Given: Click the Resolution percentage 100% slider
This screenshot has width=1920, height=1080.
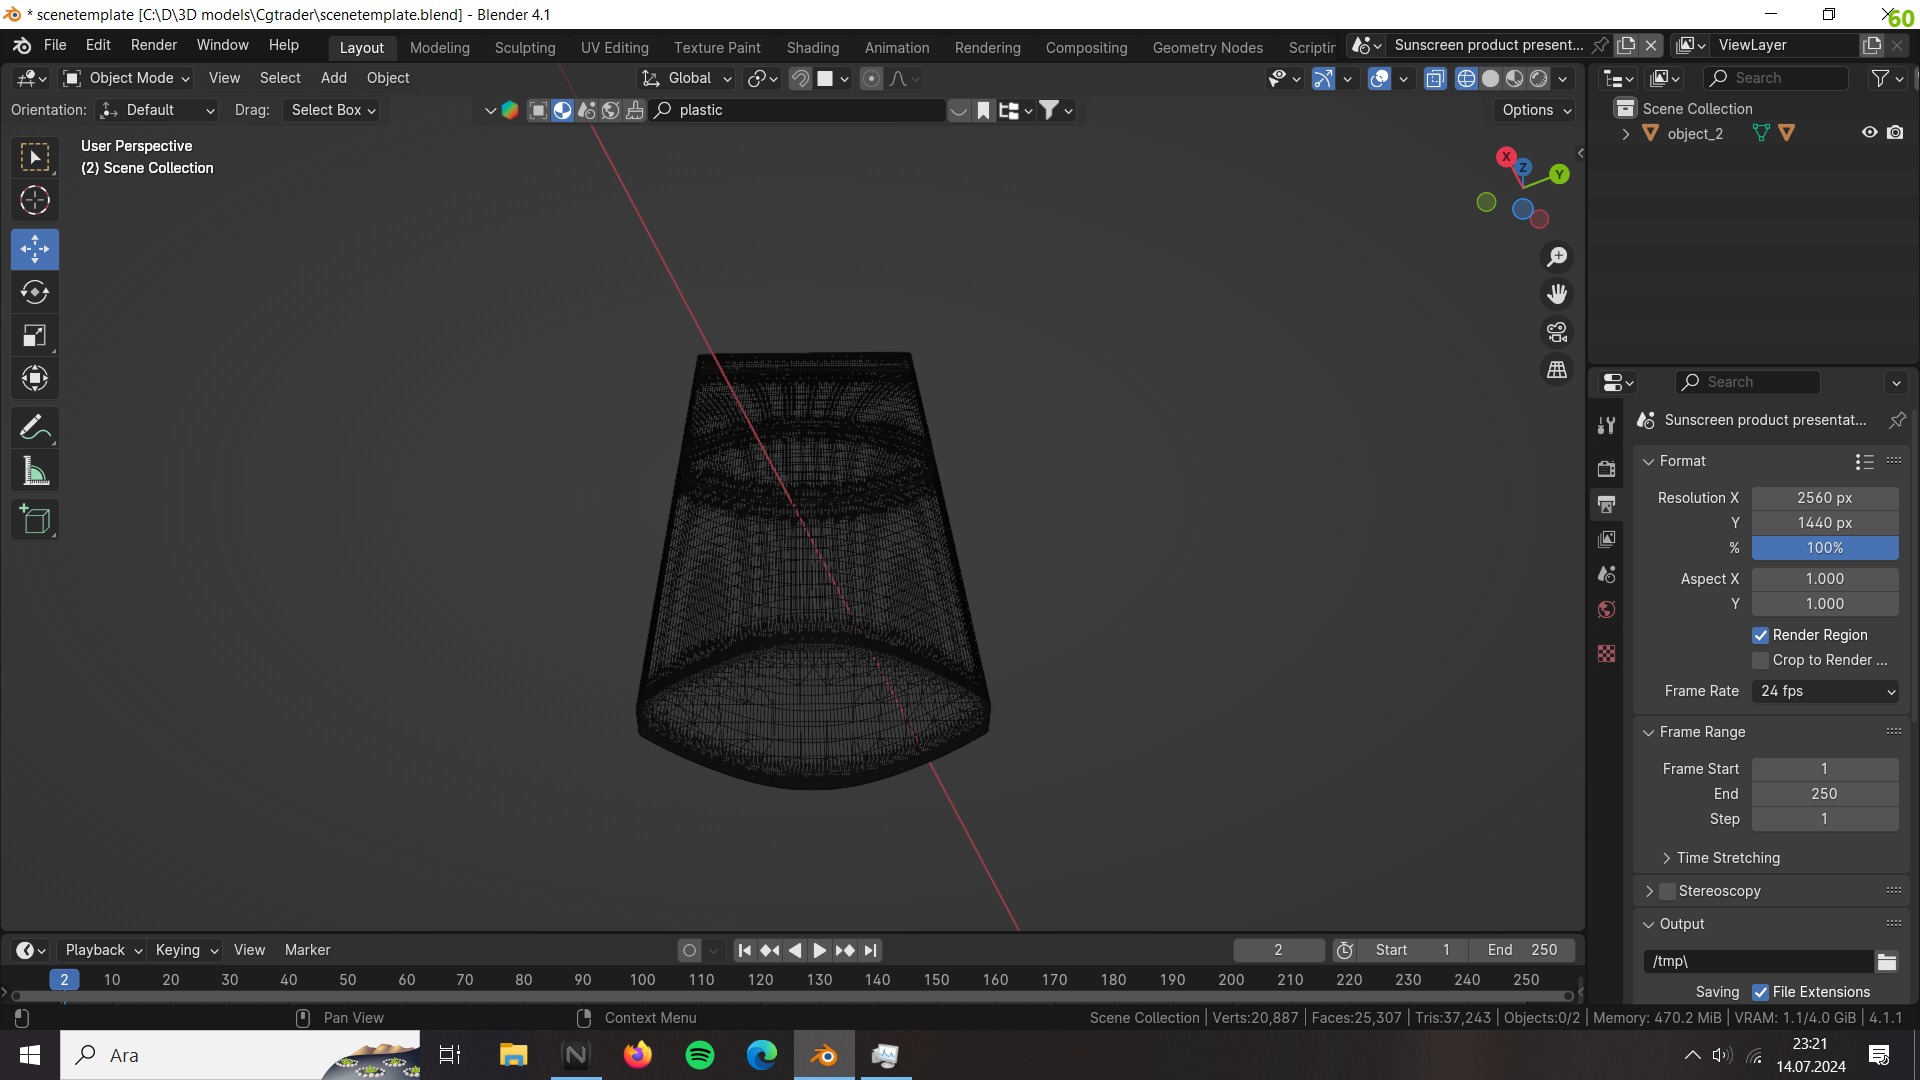Looking at the screenshot, I should [x=1825, y=548].
